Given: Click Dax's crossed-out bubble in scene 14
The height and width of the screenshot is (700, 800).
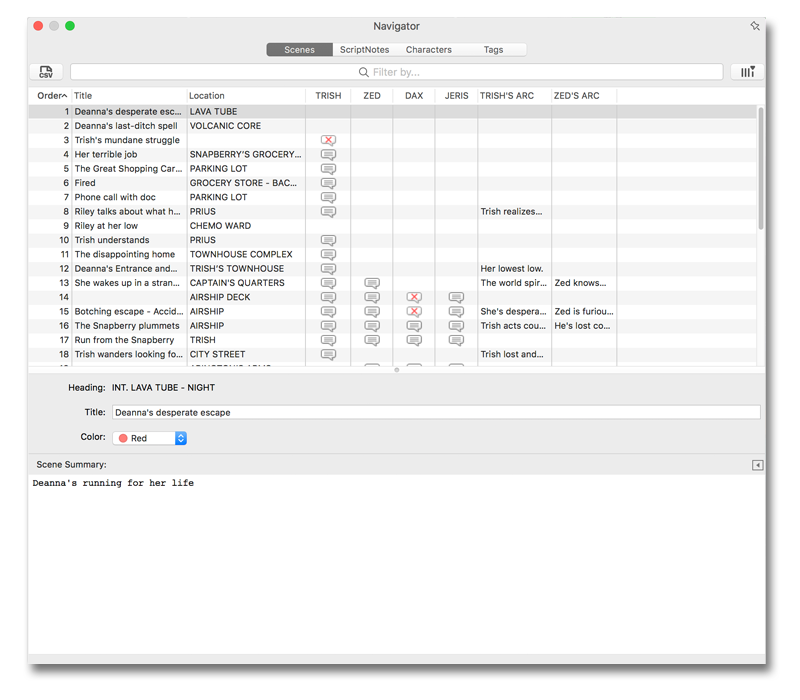Looking at the screenshot, I should tap(414, 298).
